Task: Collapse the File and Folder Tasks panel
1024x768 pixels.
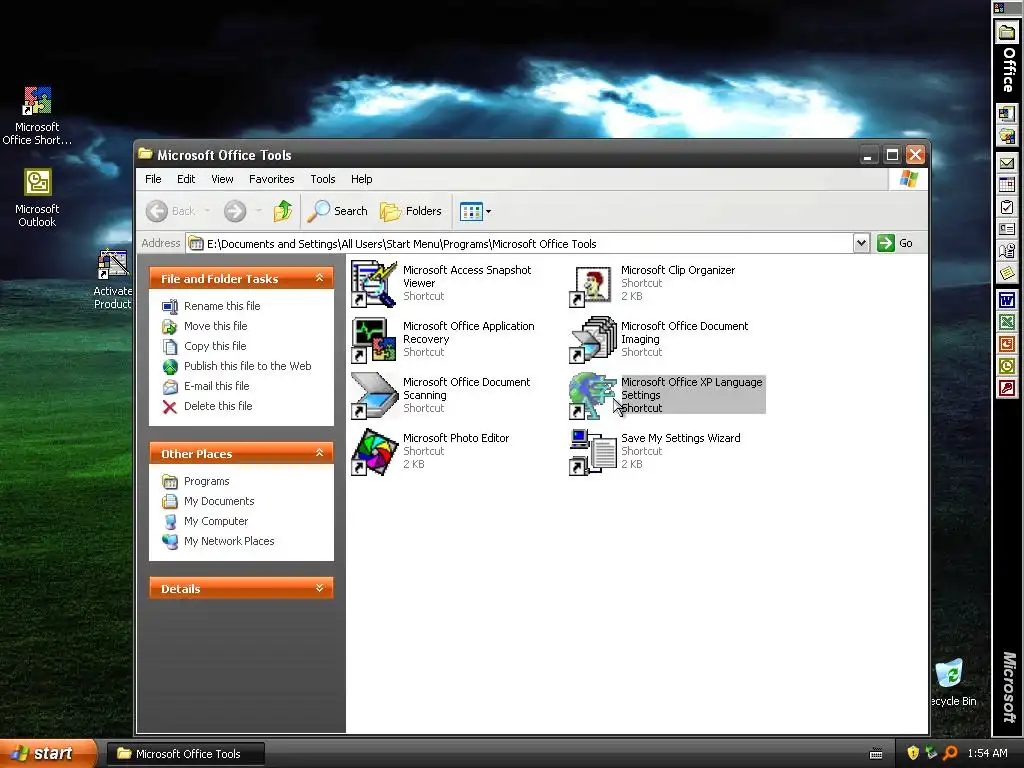Action: click(x=319, y=278)
